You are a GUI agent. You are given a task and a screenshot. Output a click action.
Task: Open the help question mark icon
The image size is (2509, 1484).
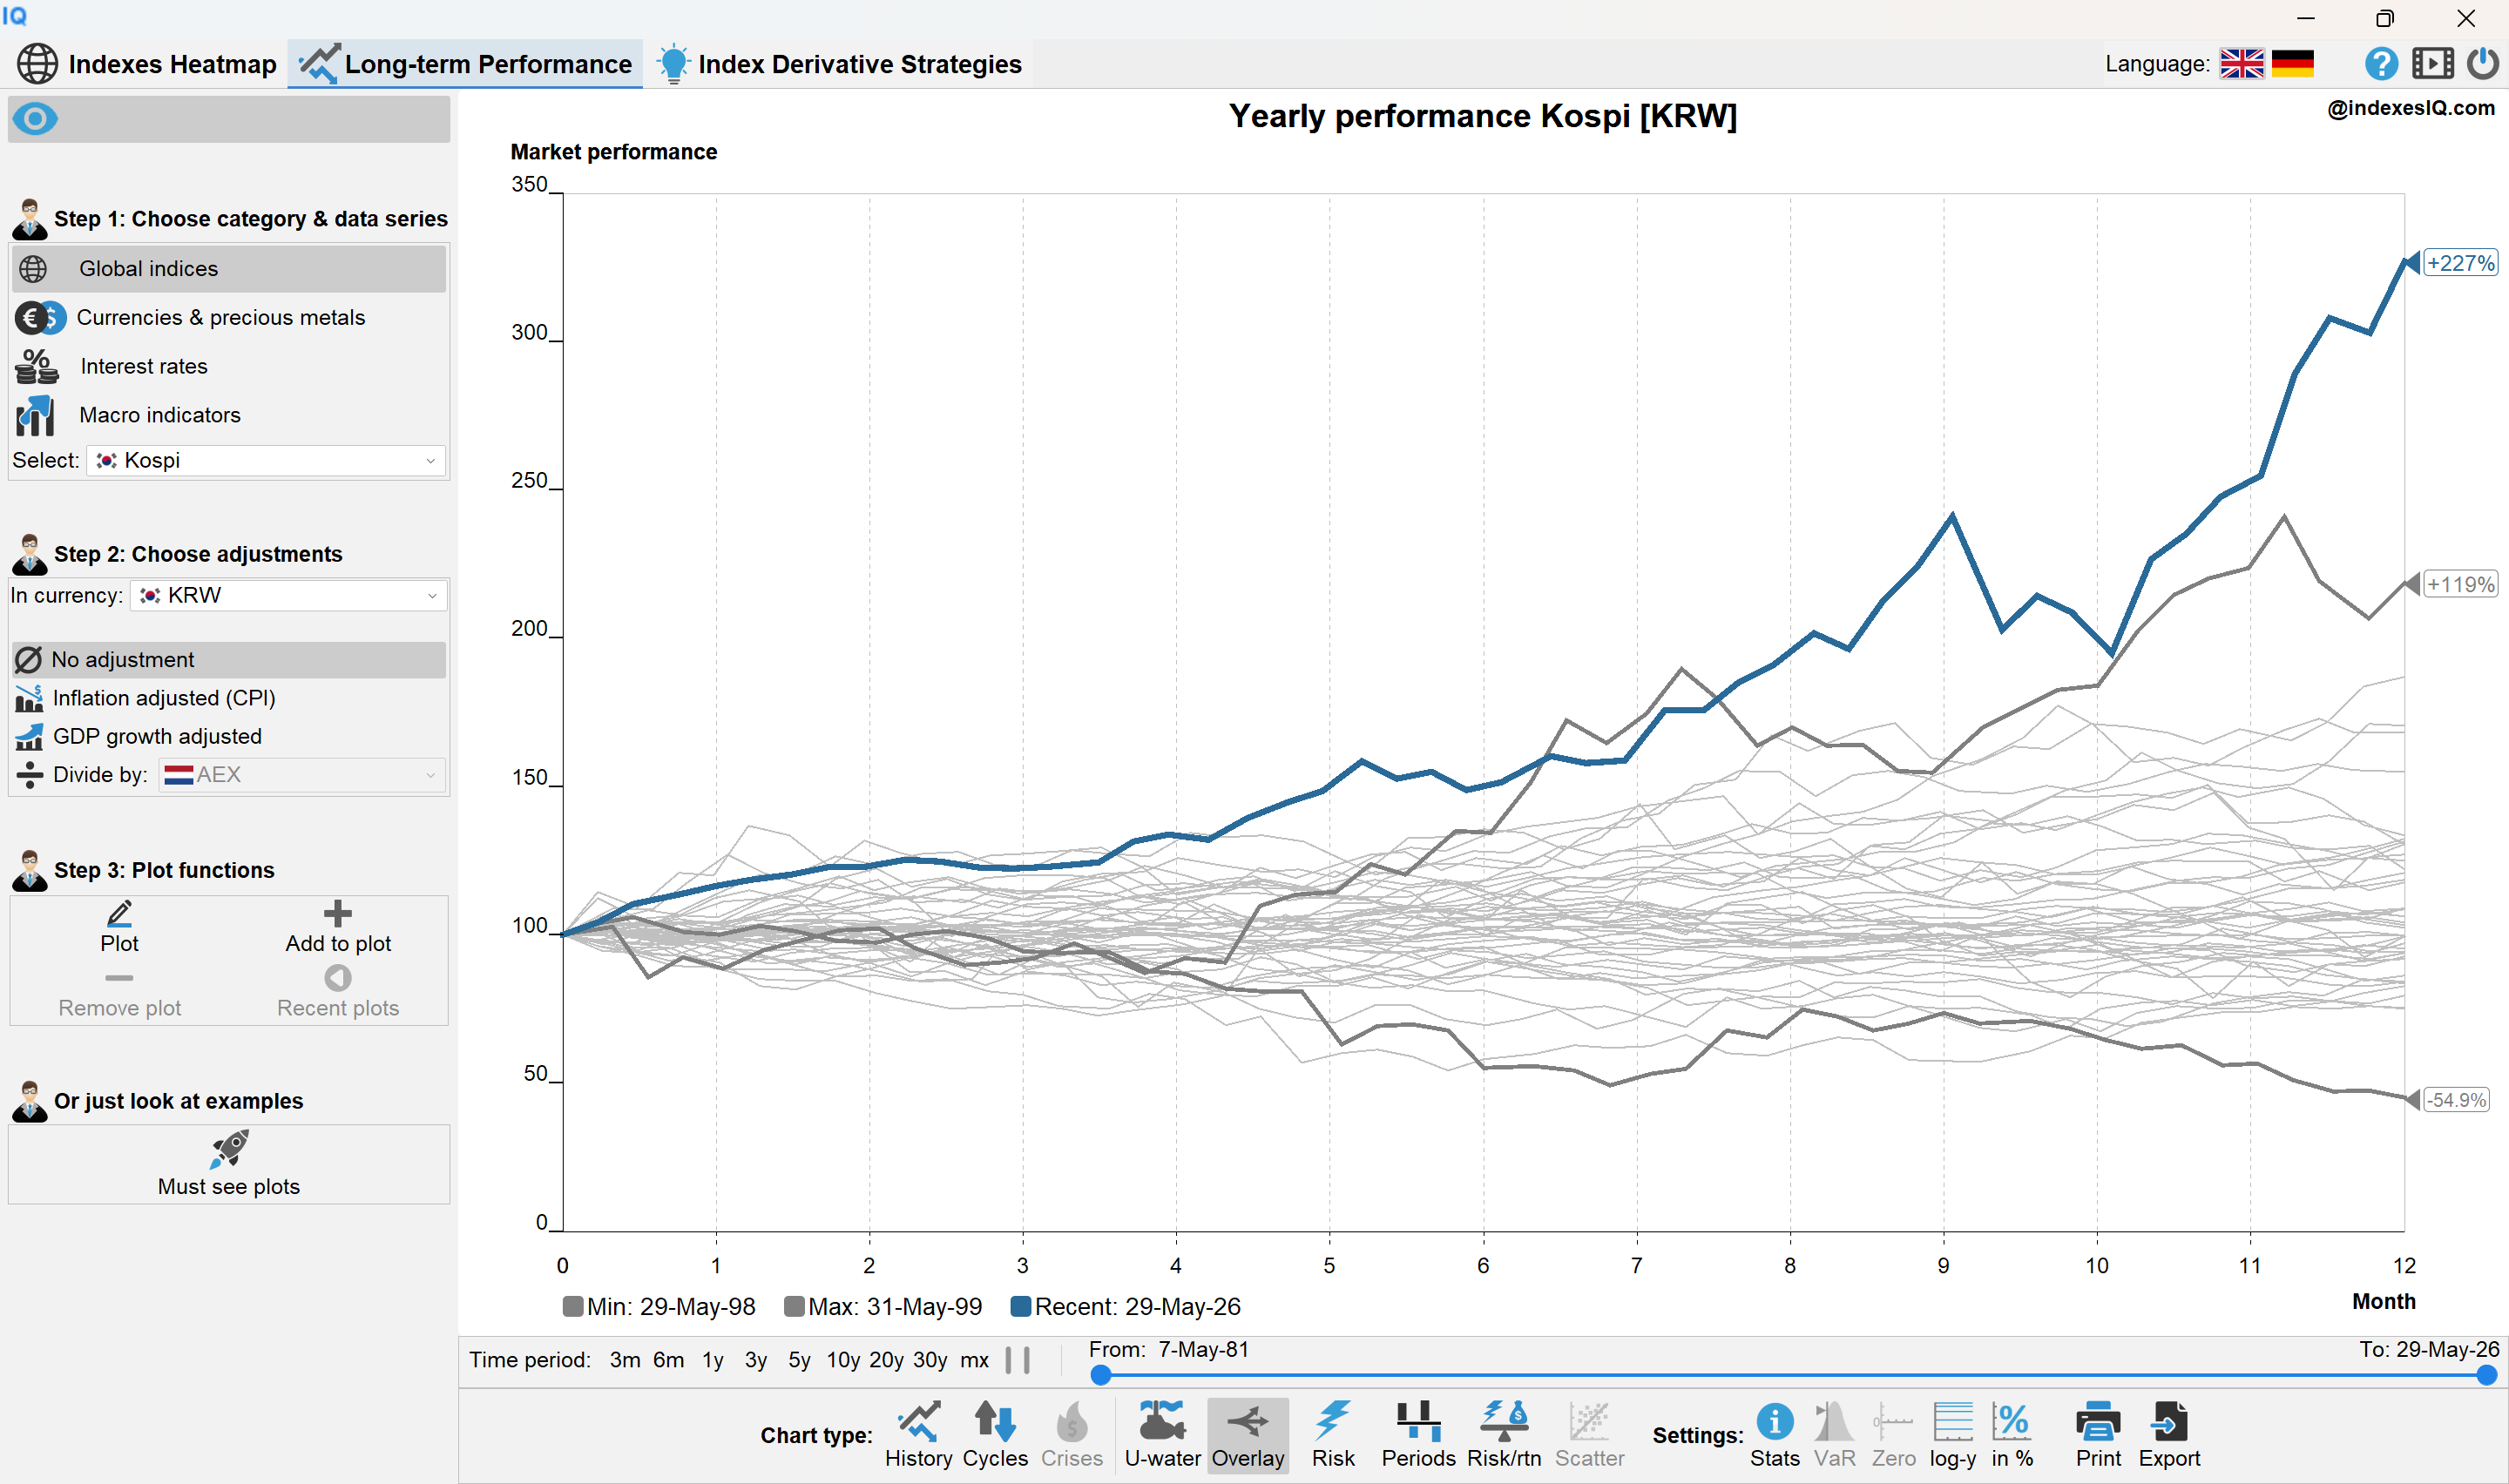click(x=2381, y=64)
